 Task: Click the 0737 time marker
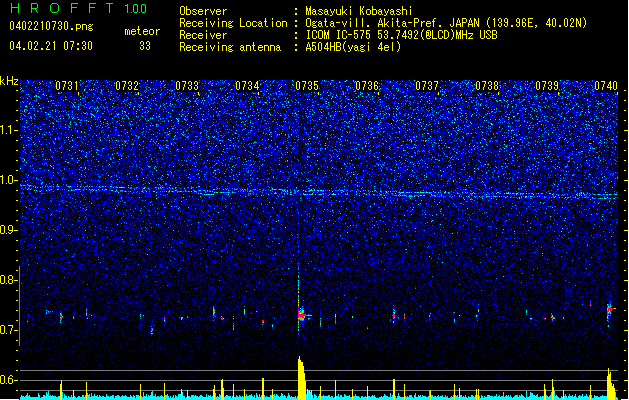point(427,86)
